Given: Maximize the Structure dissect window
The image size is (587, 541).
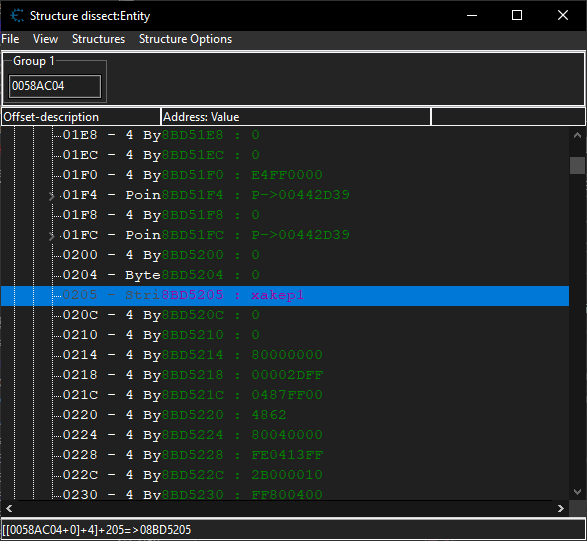Looking at the screenshot, I should 517,15.
